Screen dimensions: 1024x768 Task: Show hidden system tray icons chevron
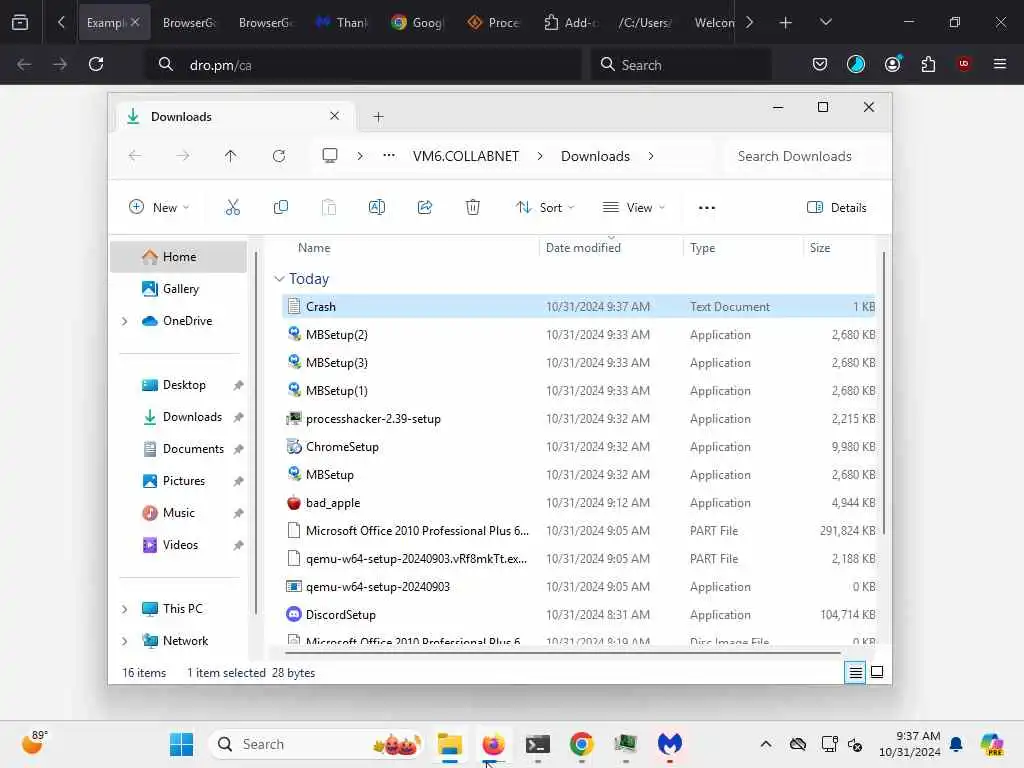click(766, 744)
